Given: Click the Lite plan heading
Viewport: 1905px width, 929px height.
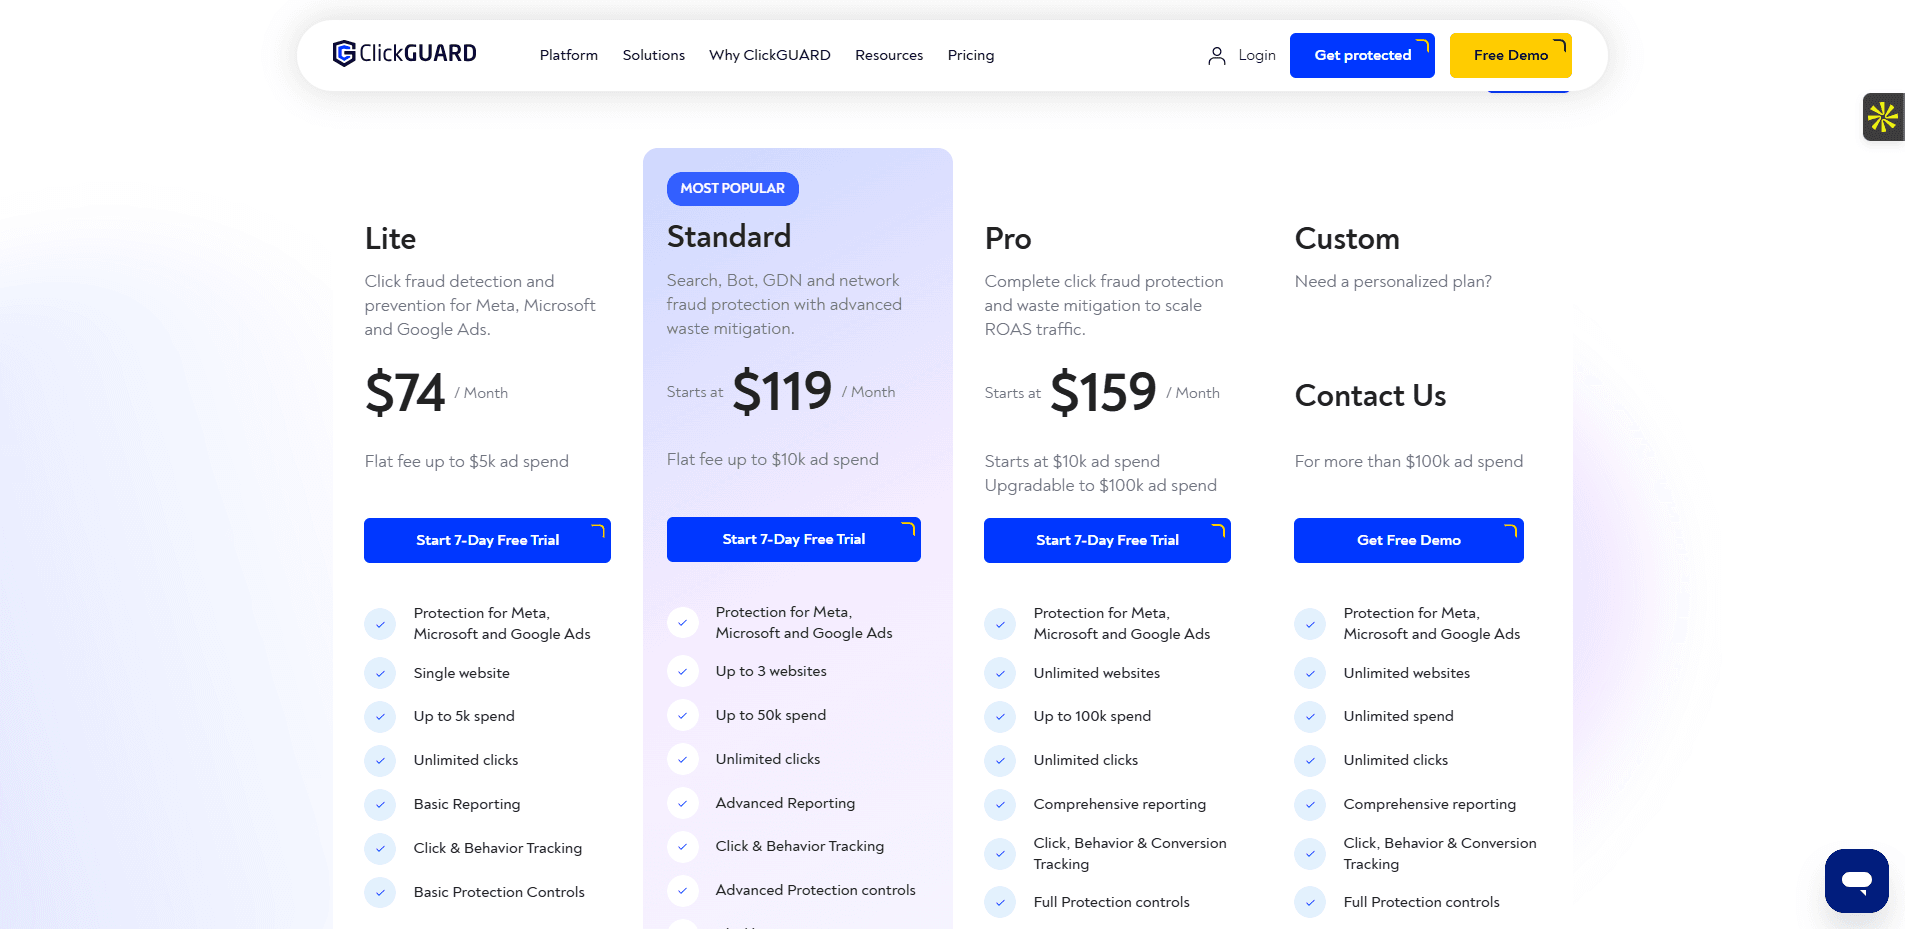Looking at the screenshot, I should point(390,239).
